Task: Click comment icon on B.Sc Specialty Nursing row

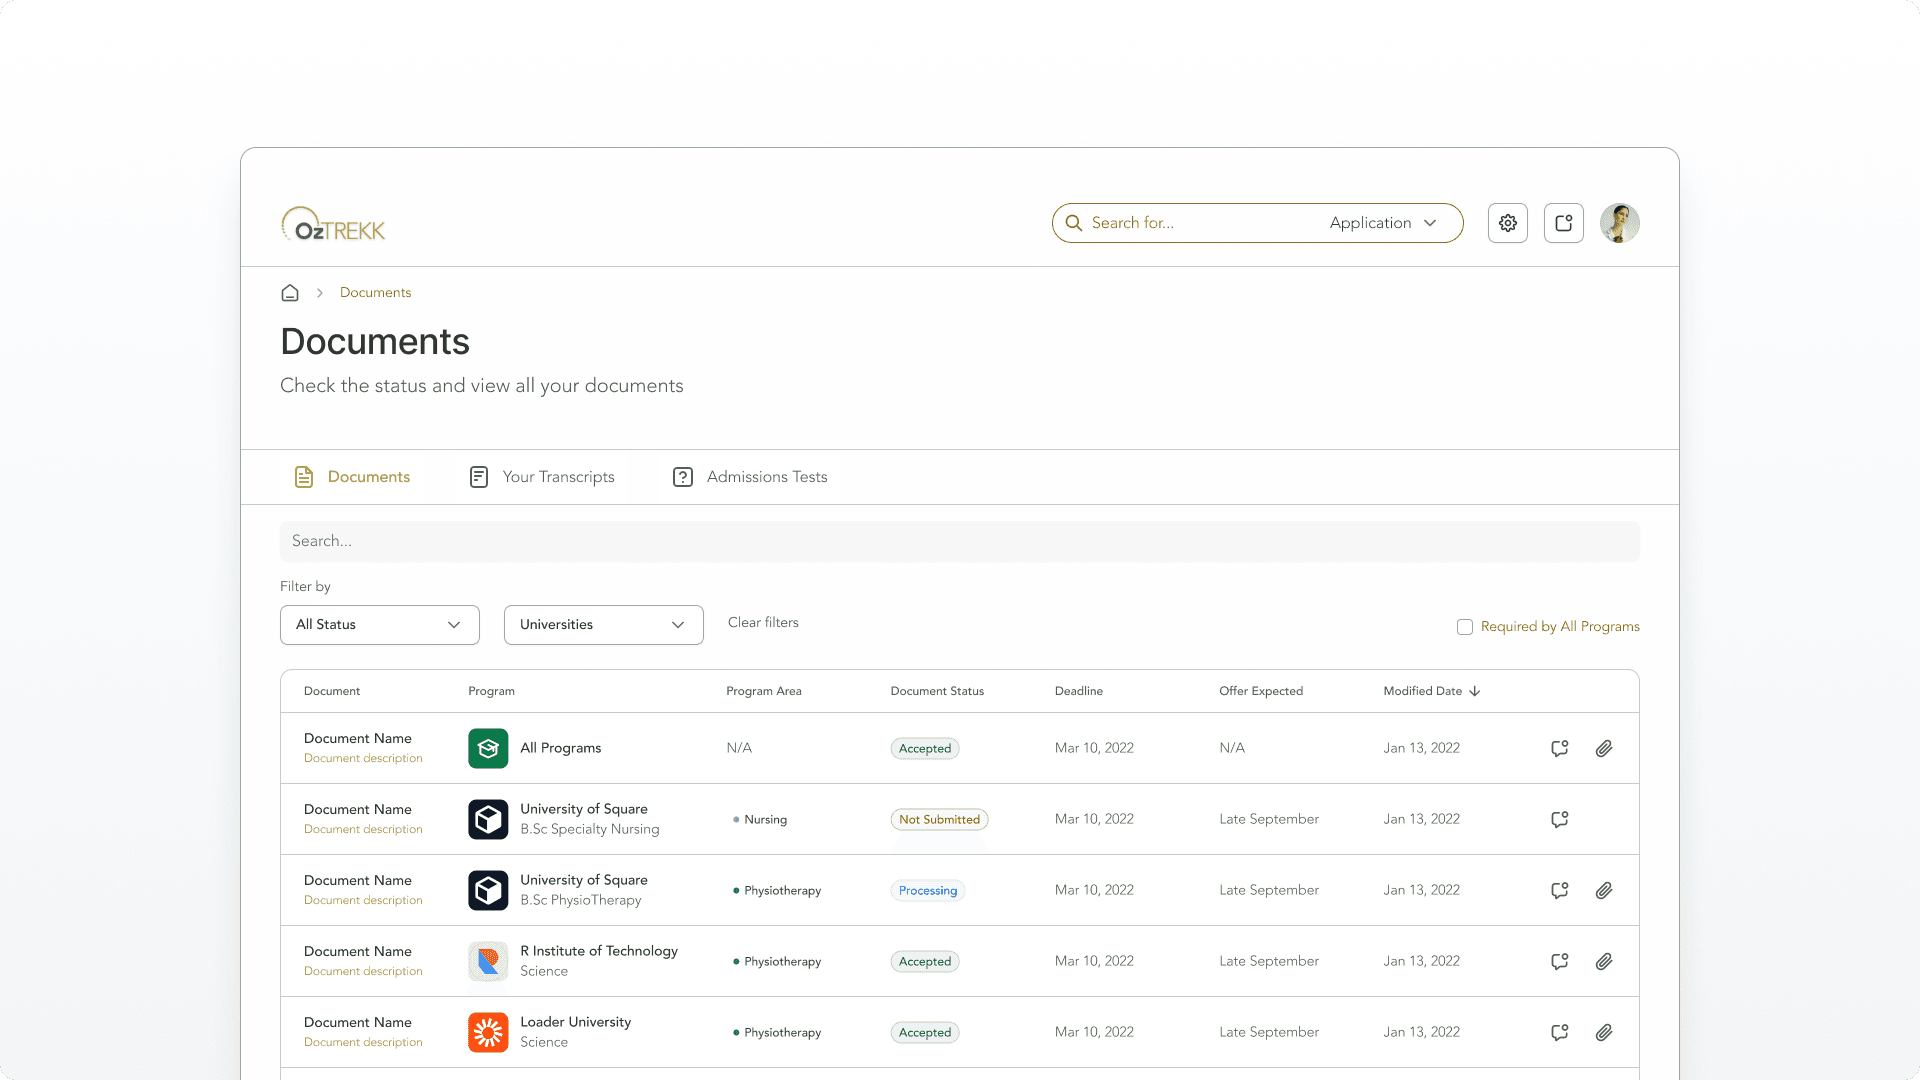Action: [1559, 819]
